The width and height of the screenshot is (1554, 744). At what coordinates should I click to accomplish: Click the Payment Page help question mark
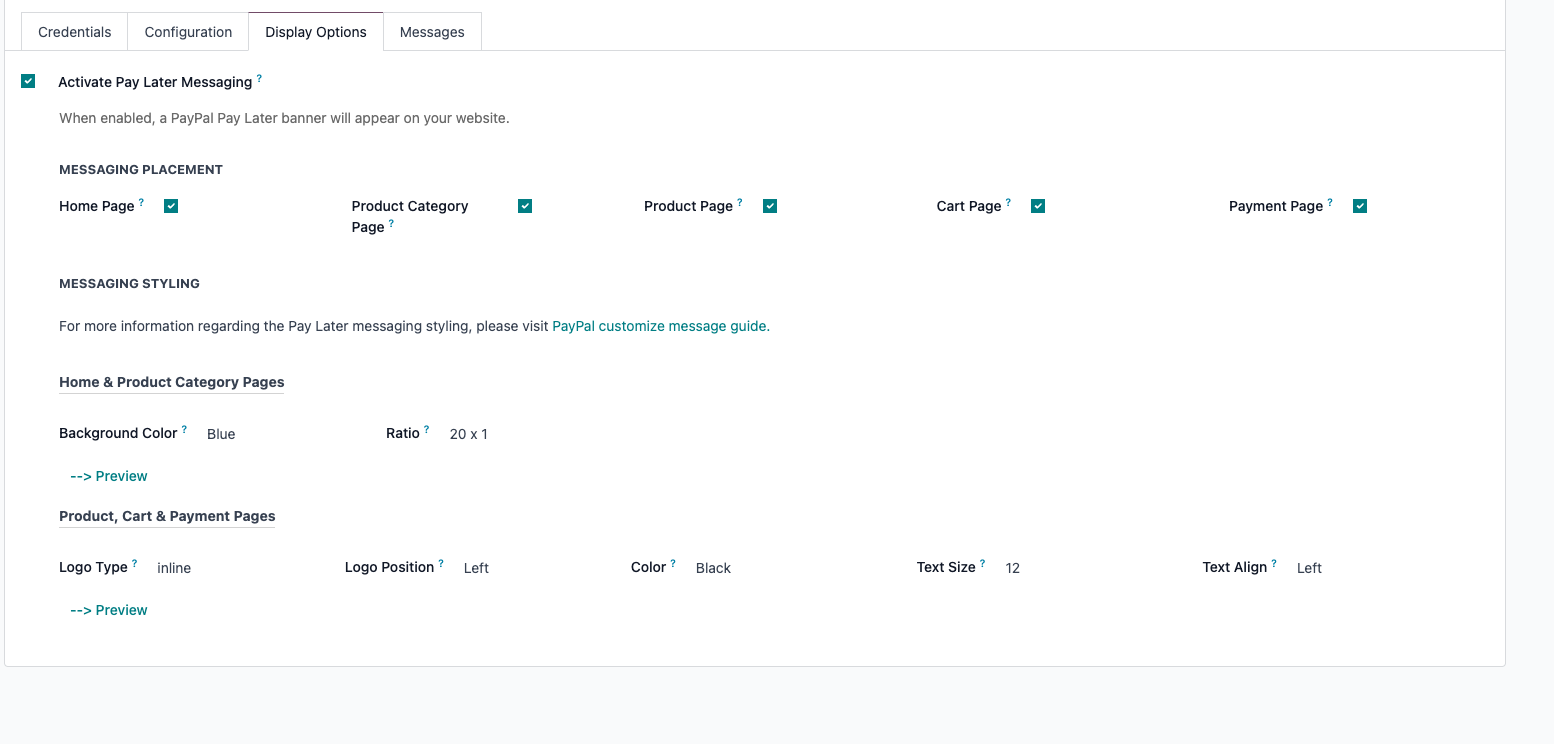point(1330,202)
